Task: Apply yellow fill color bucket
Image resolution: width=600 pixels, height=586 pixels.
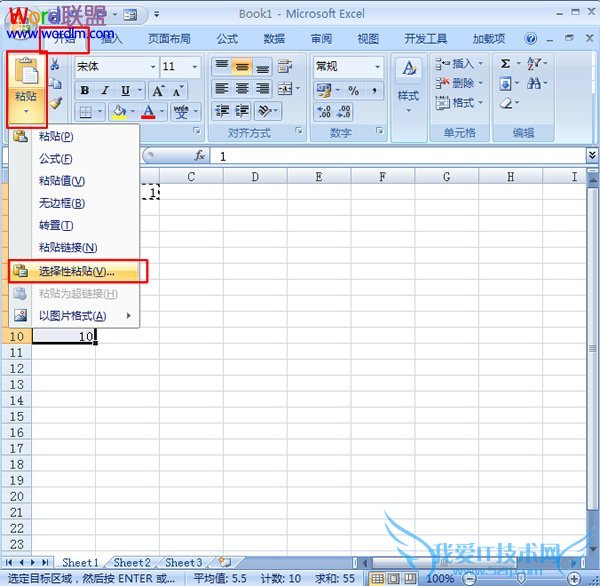Action: (x=119, y=112)
